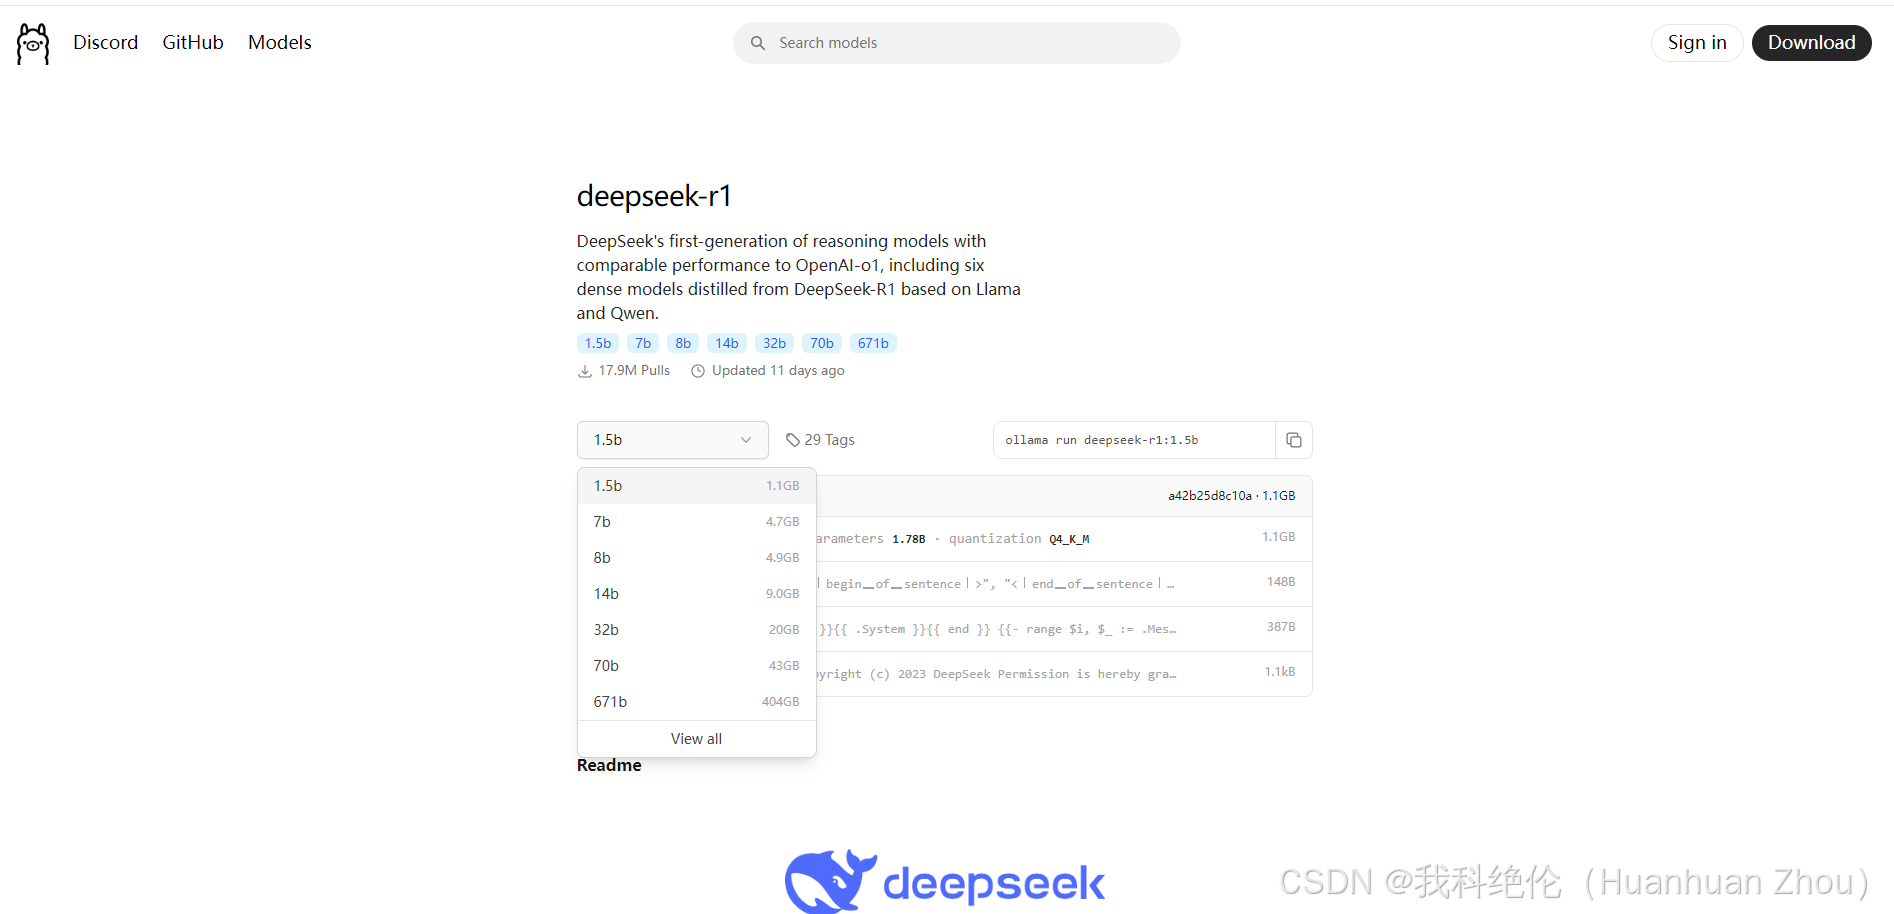The image size is (1894, 914).
Task: Select the 7b size tag badge
Action: click(643, 343)
